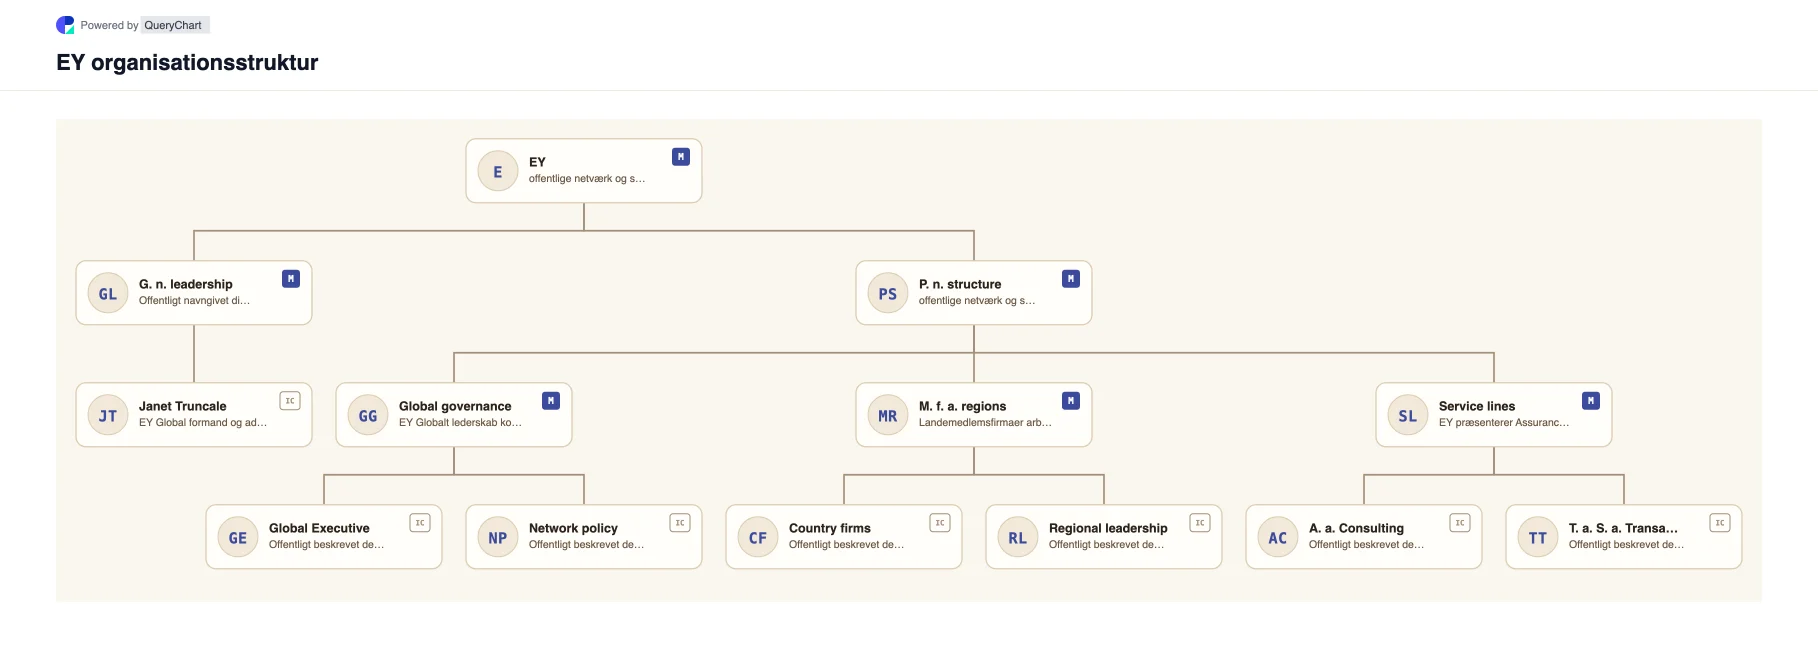Click the E avatar on EY card

pyautogui.click(x=498, y=171)
